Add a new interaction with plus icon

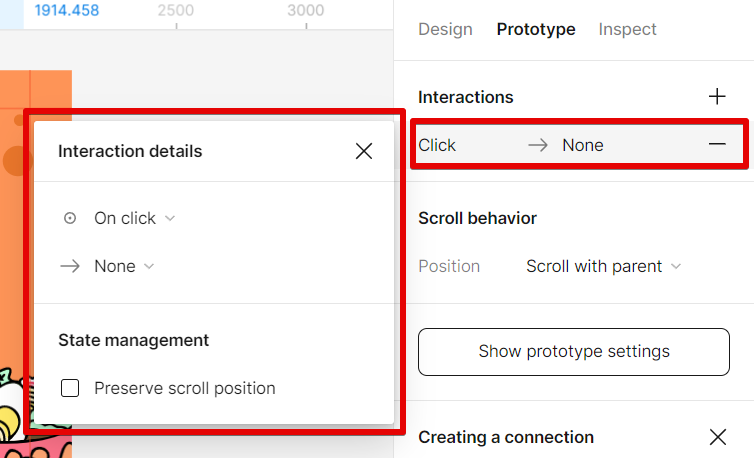[717, 97]
